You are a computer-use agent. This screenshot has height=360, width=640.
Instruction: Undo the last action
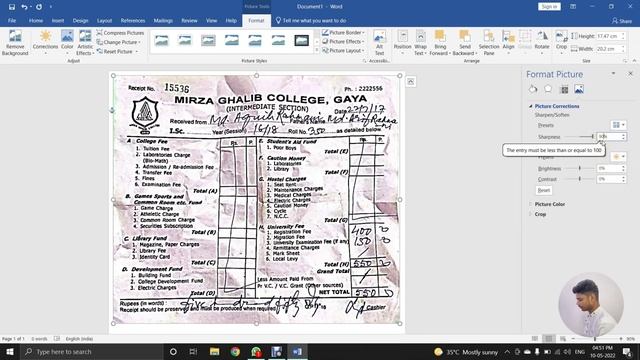coord(24,7)
